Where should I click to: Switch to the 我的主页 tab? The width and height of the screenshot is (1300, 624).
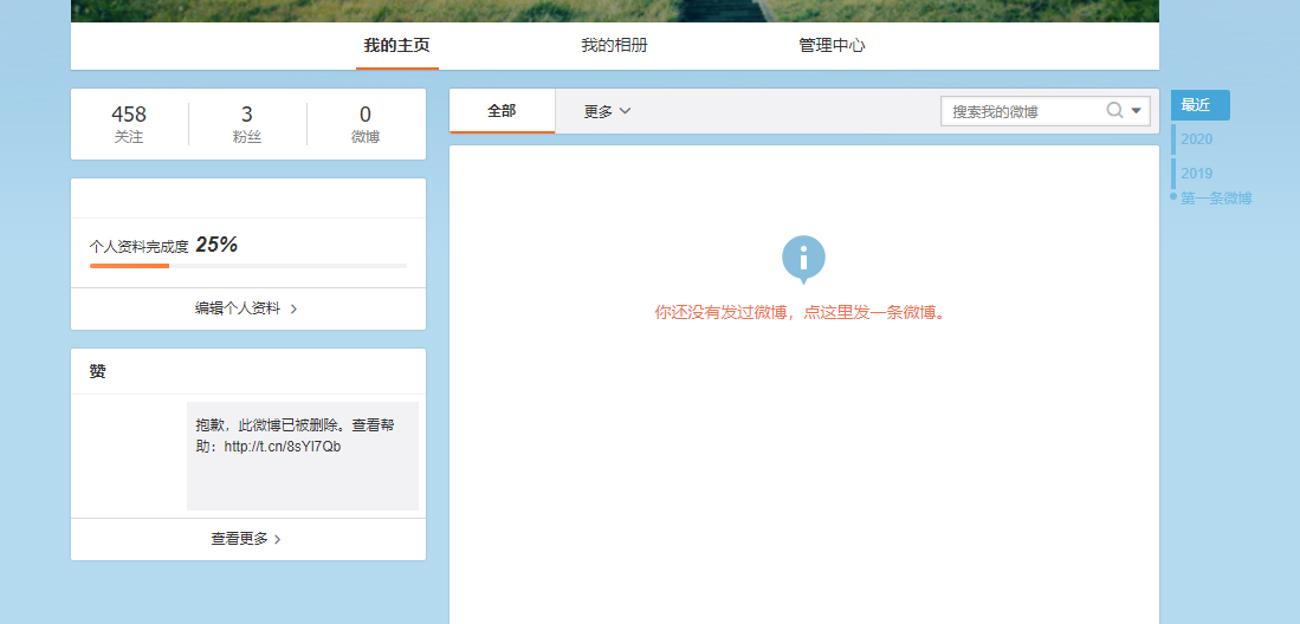pyautogui.click(x=396, y=45)
